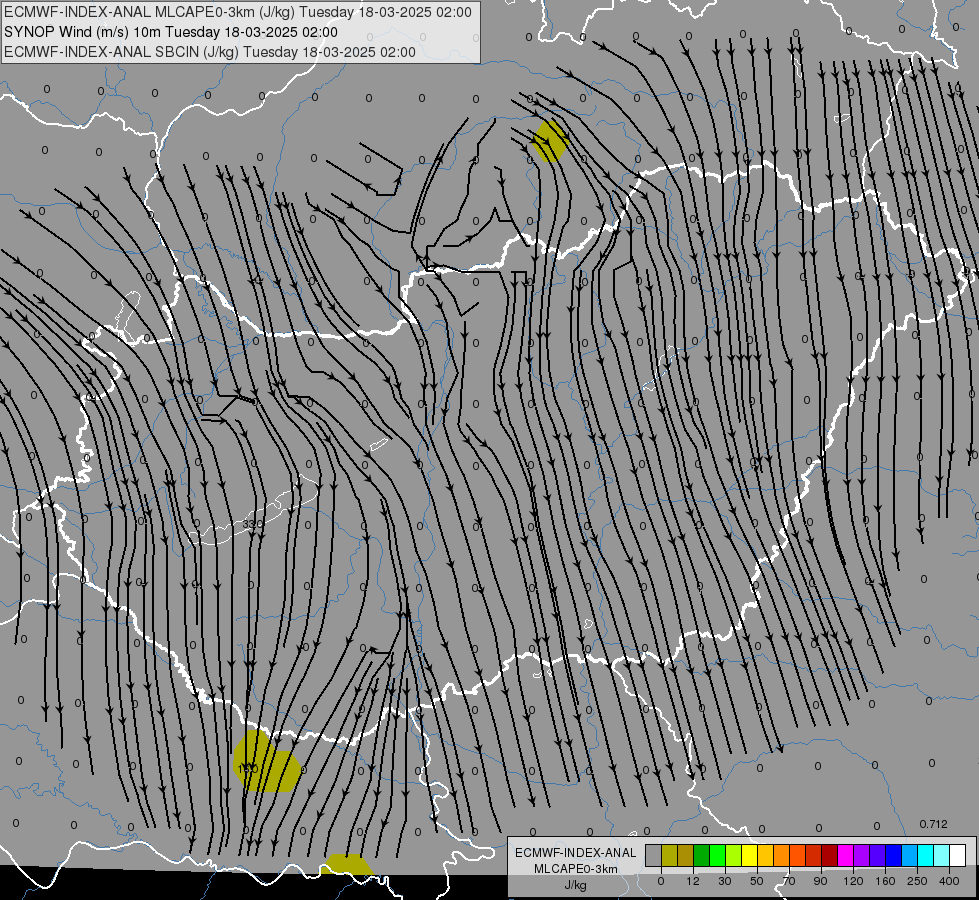The height and width of the screenshot is (900, 979).
Task: Click the 150 label in the olive patch
Action: pyautogui.click(x=248, y=769)
